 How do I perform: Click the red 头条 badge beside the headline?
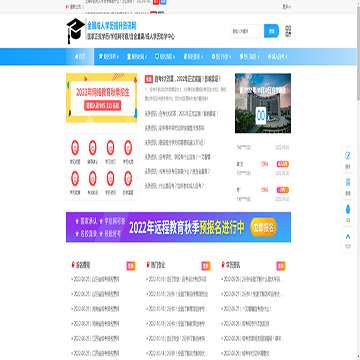click(149, 79)
